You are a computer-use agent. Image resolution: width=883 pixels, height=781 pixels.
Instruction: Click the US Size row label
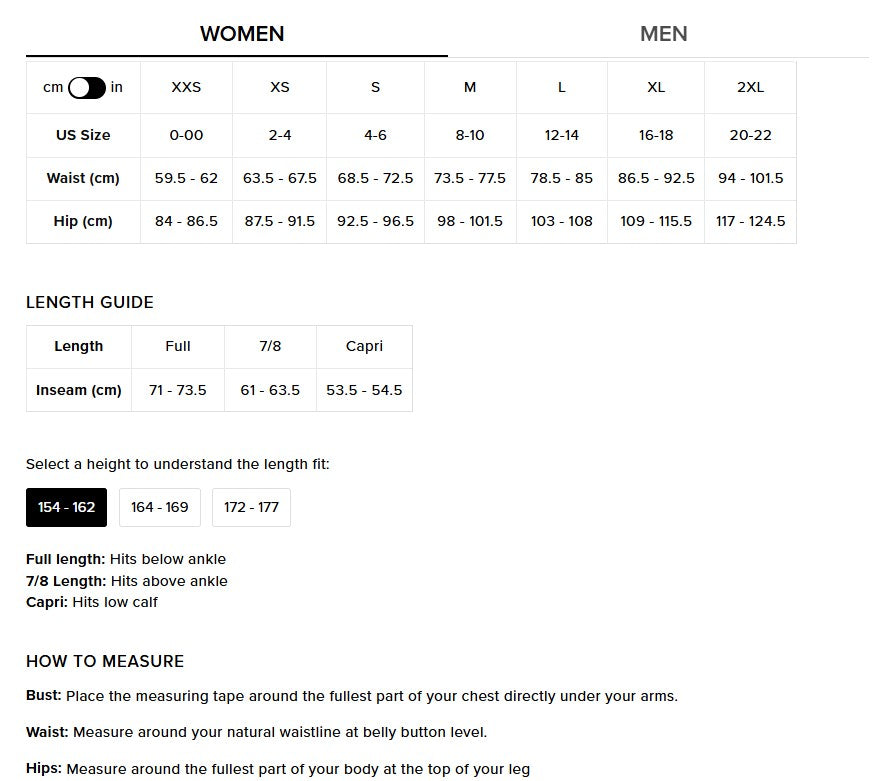83,135
